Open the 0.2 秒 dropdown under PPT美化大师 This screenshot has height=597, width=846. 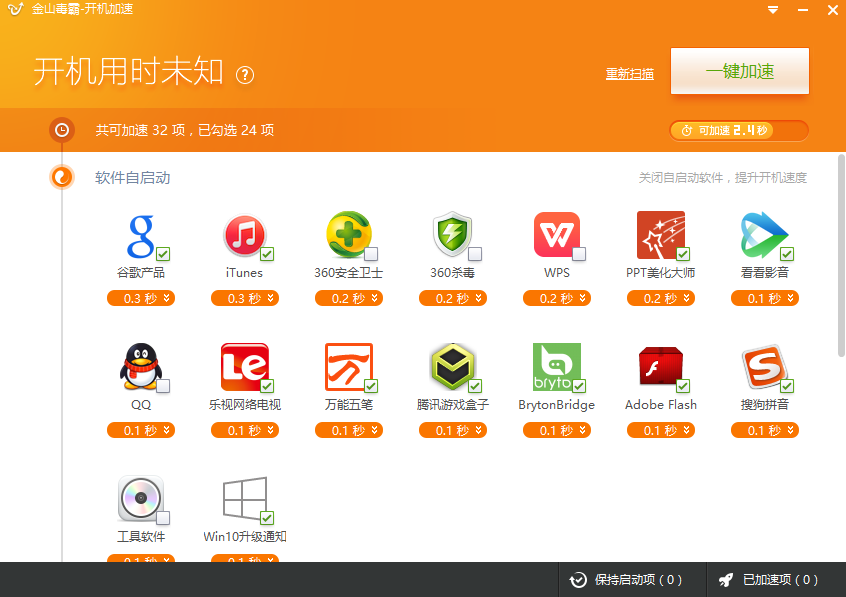(661, 298)
